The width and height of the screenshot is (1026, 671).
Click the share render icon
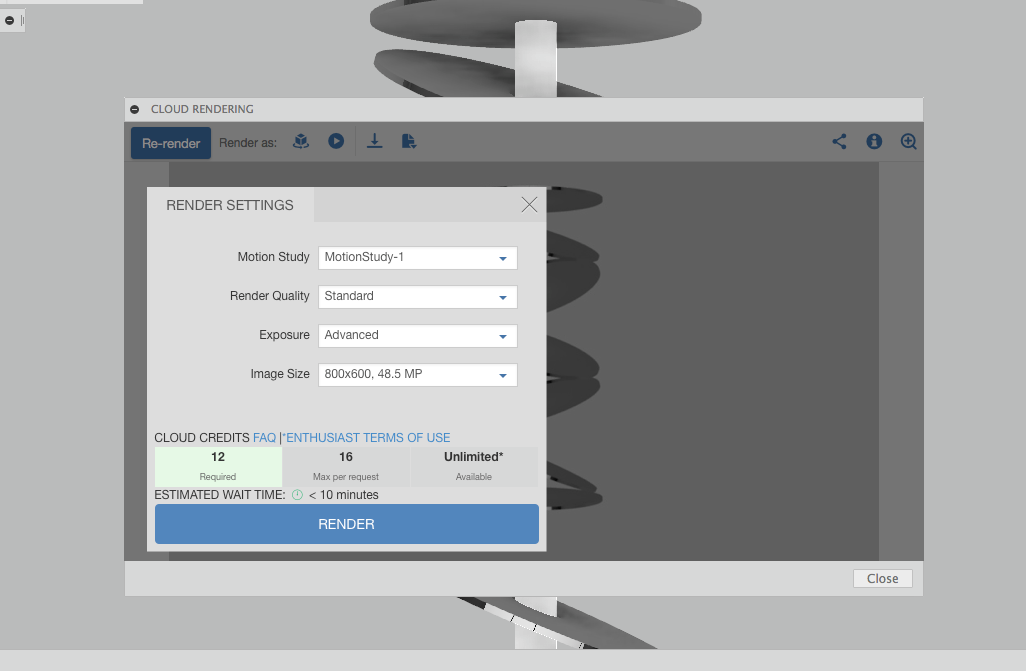click(839, 141)
